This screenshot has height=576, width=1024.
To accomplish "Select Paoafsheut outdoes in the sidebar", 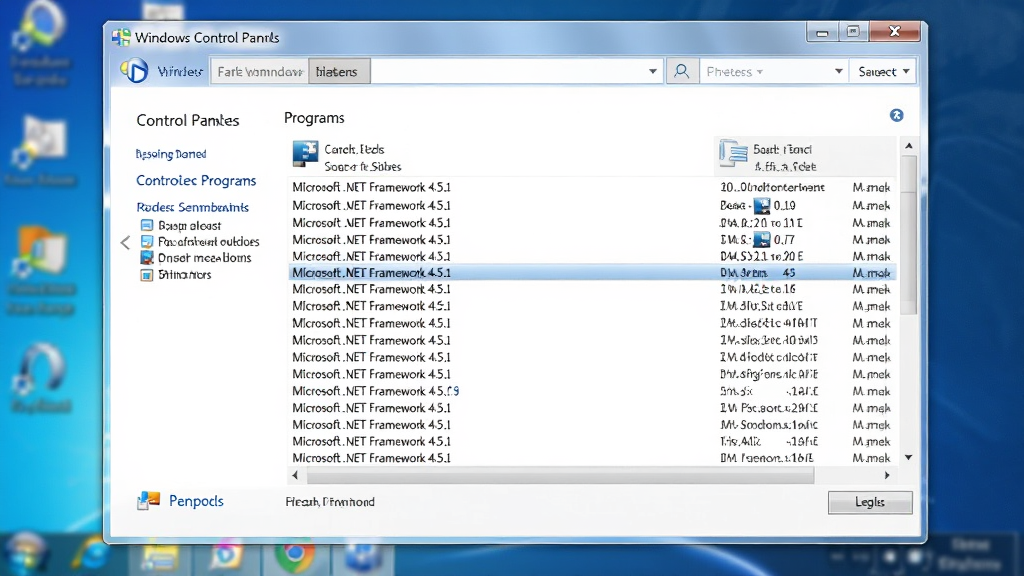I will [208, 242].
